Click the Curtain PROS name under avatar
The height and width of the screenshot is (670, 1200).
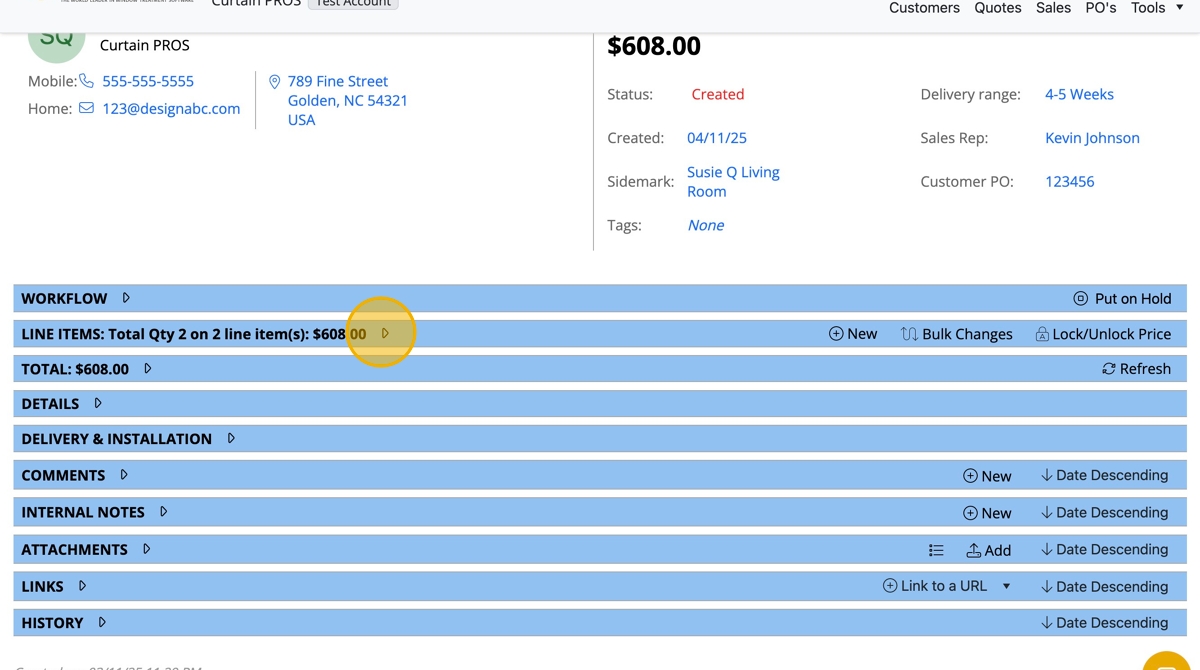pyautogui.click(x=145, y=45)
